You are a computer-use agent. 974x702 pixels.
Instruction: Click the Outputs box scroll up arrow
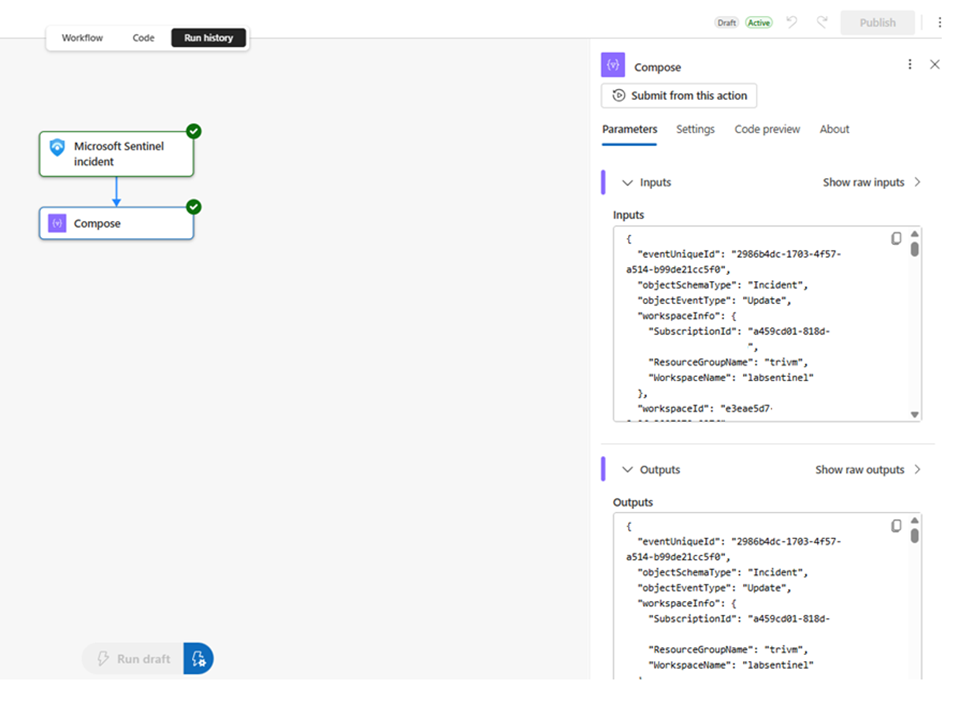coord(914,521)
